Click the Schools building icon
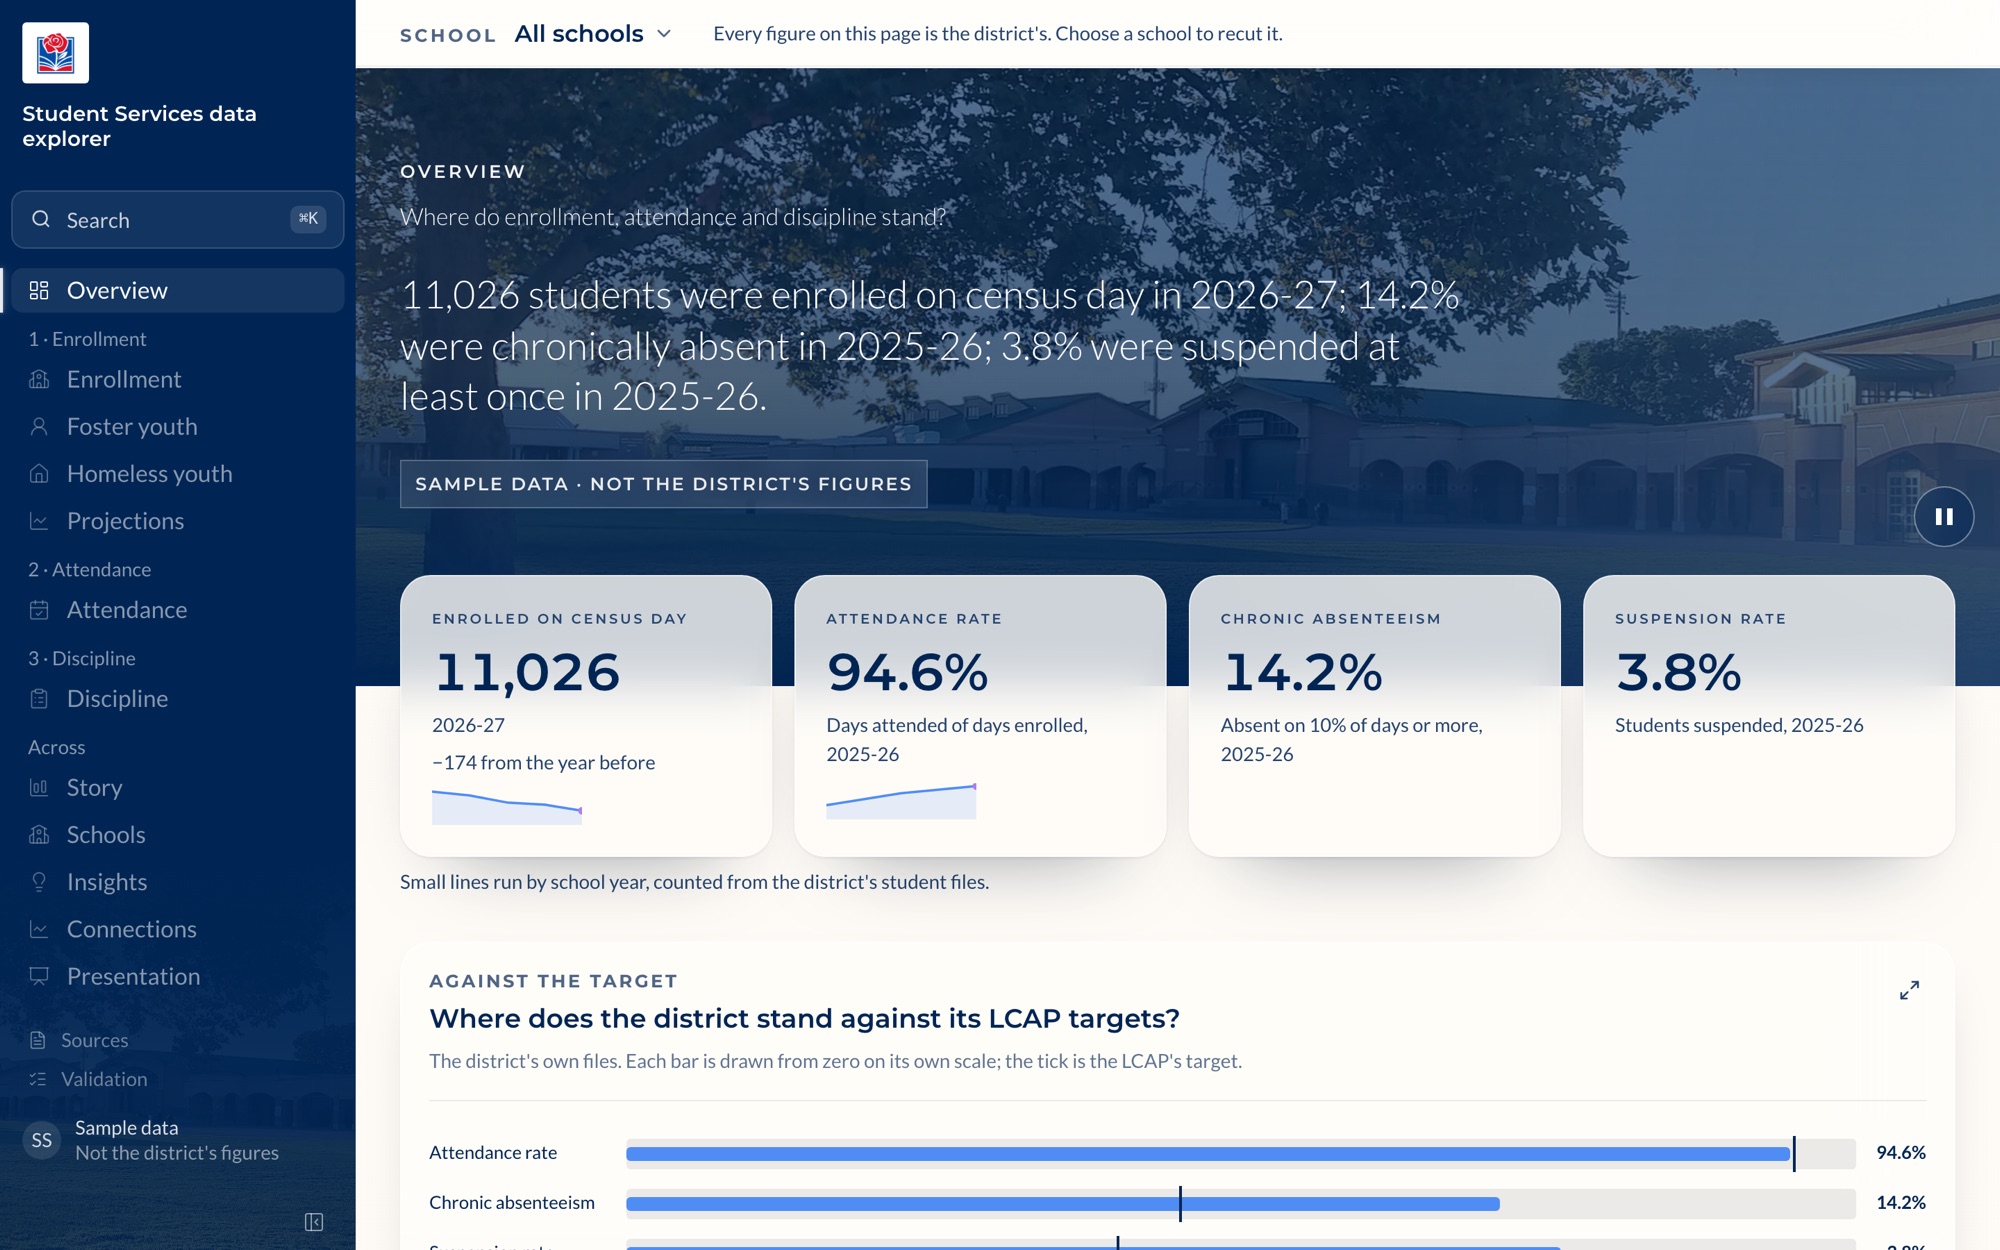The width and height of the screenshot is (2000, 1250). click(39, 834)
